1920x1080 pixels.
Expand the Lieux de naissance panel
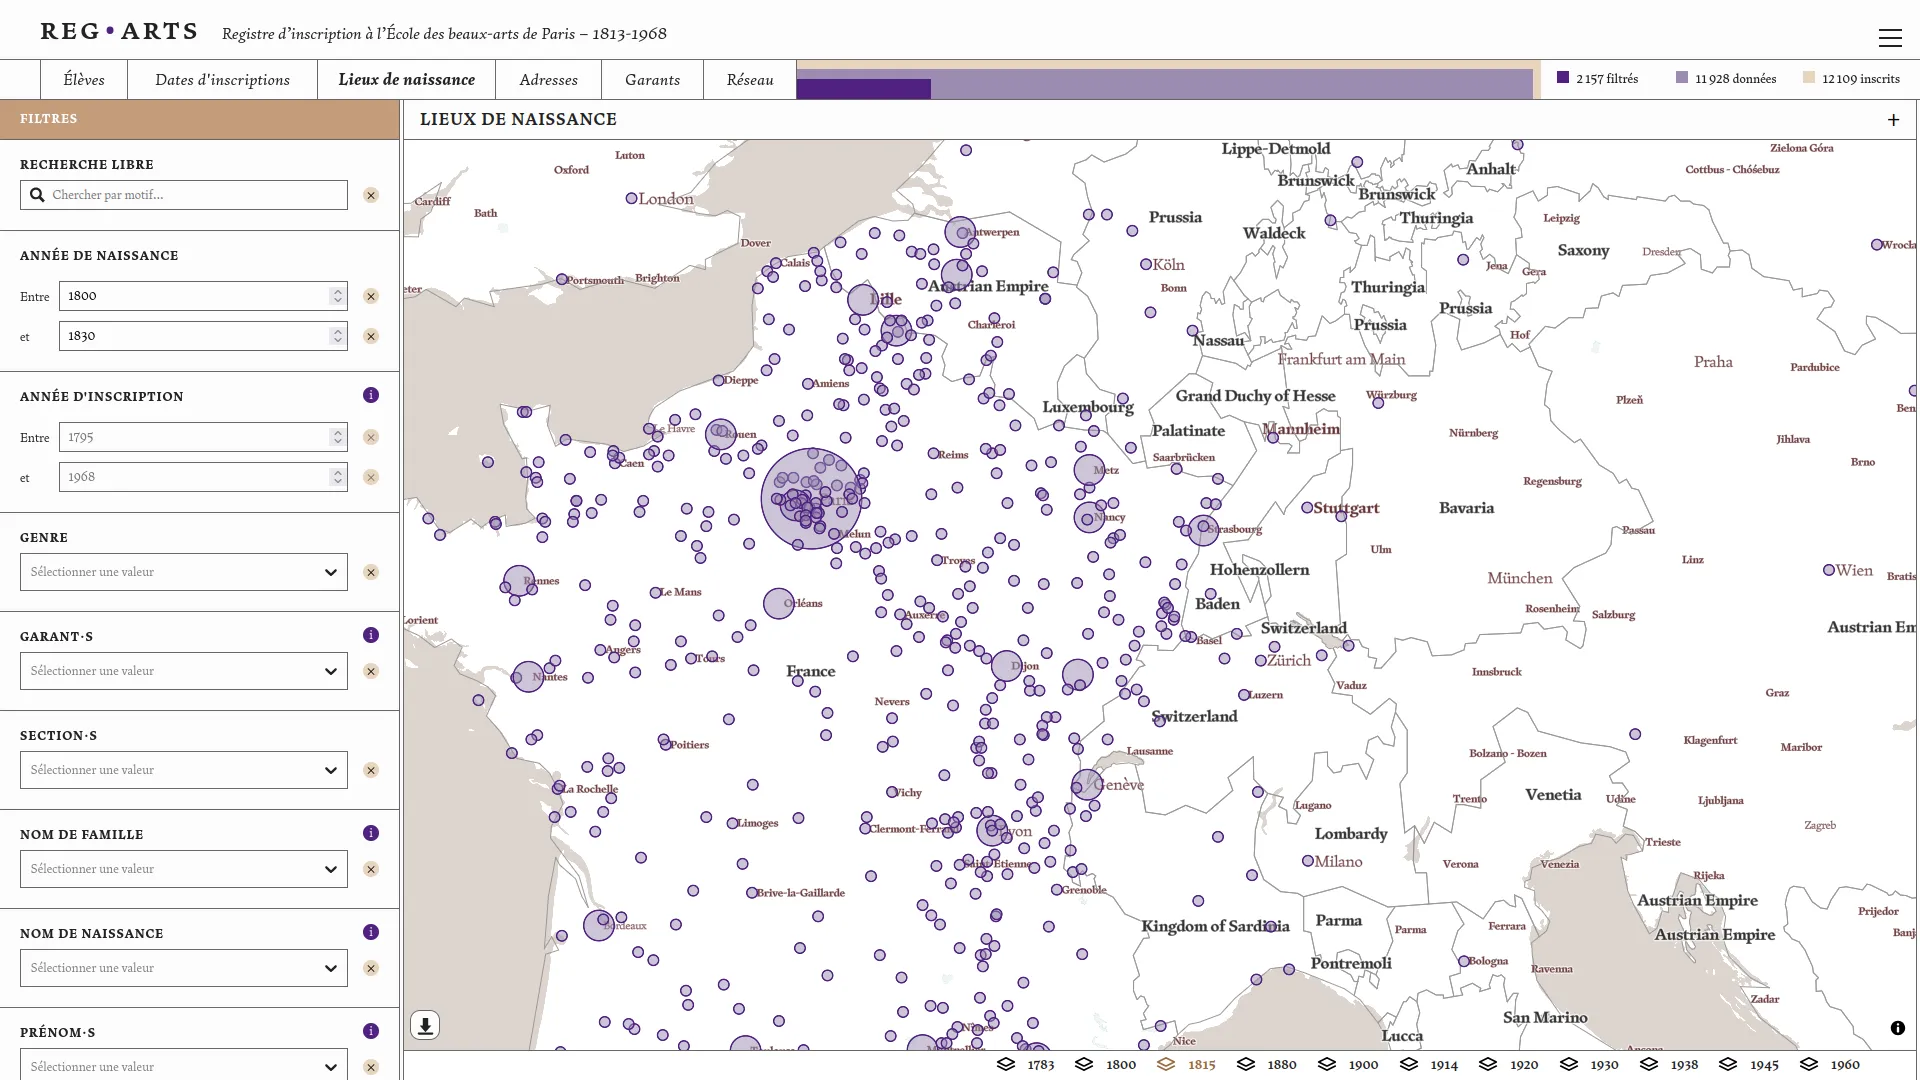pyautogui.click(x=1893, y=120)
